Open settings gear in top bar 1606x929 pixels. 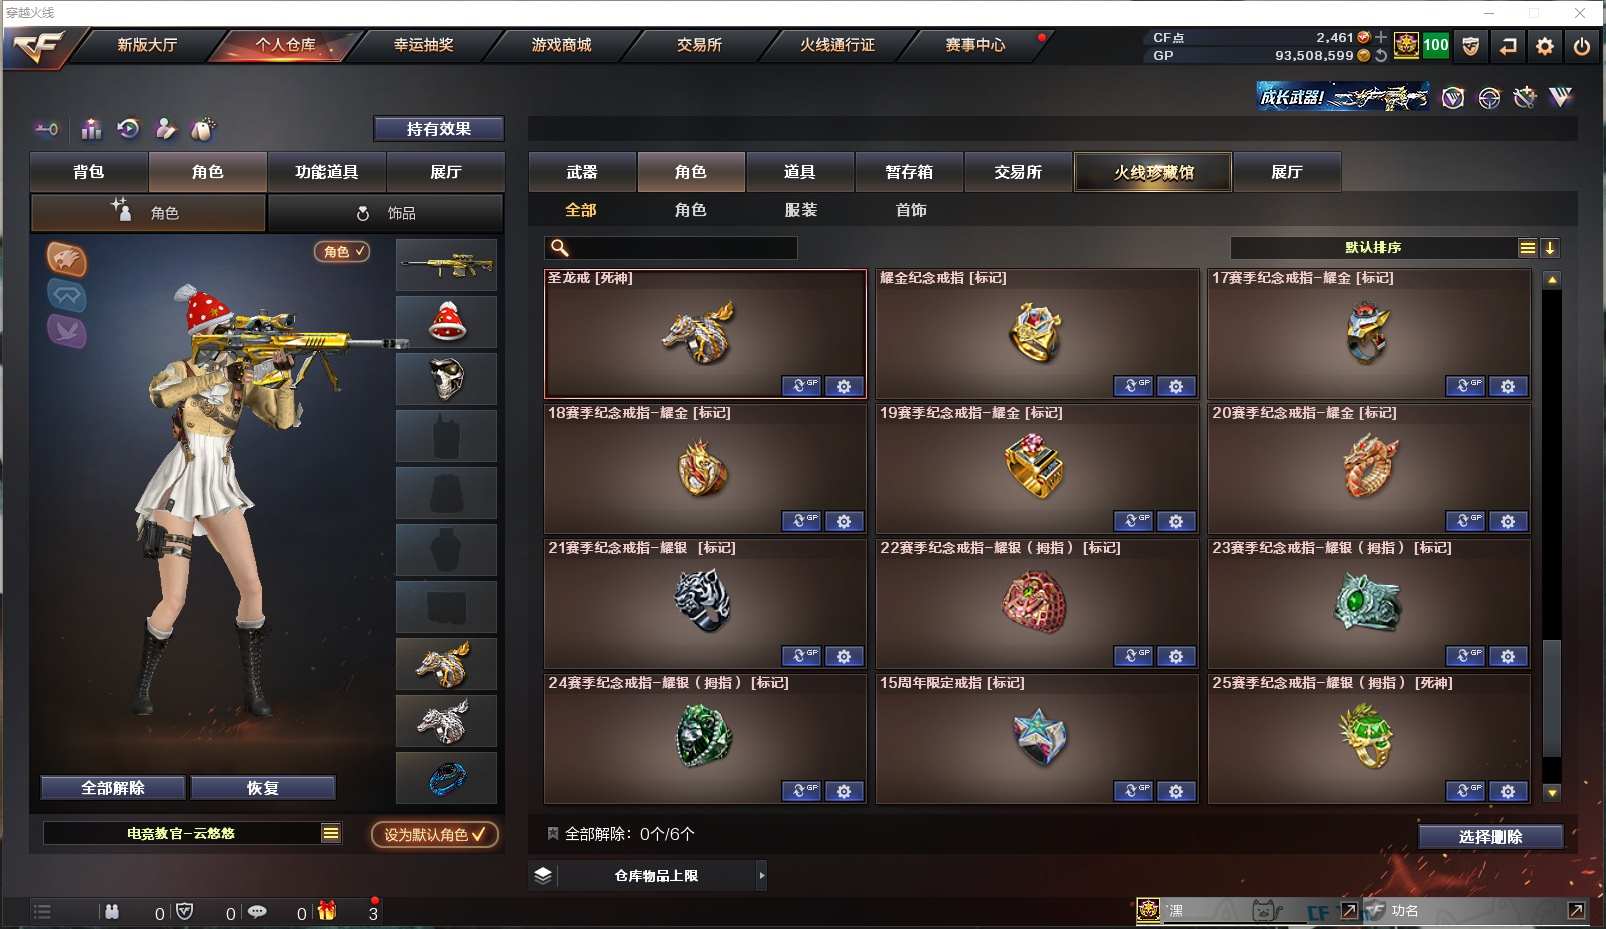1544,46
